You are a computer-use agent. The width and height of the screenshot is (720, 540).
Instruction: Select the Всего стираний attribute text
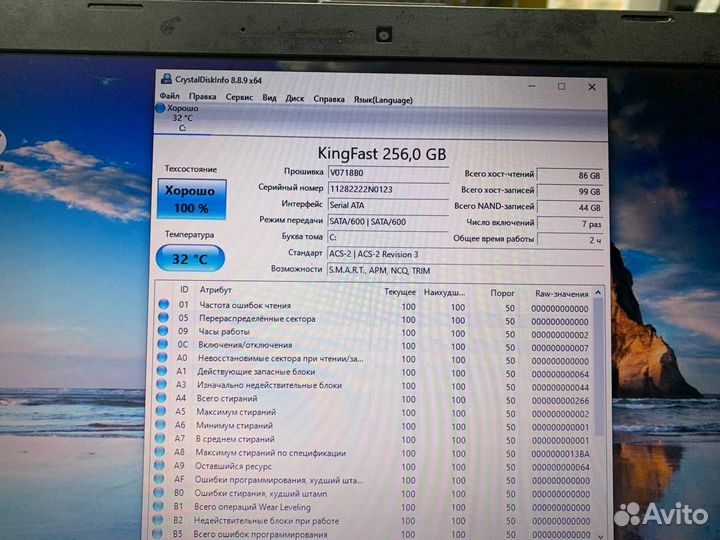pyautogui.click(x=227, y=399)
